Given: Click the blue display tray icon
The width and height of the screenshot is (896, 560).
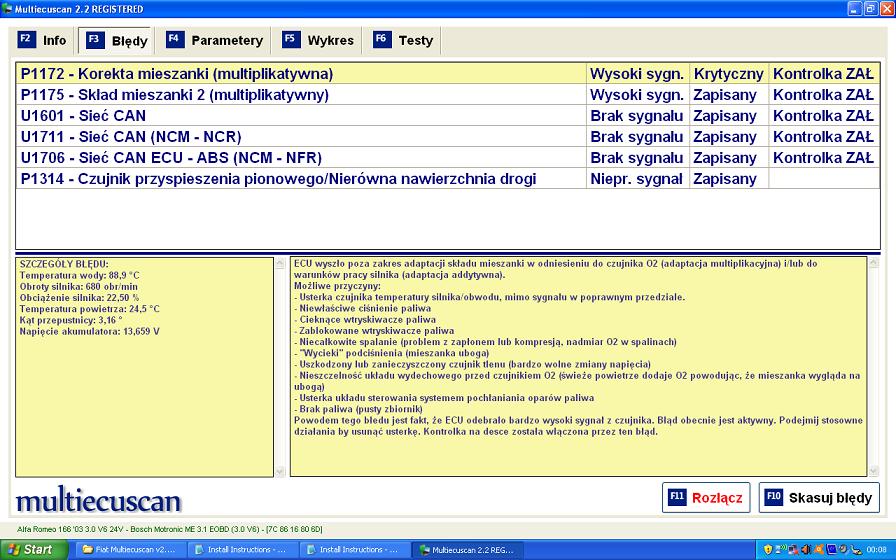Looking at the screenshot, I should (832, 550).
